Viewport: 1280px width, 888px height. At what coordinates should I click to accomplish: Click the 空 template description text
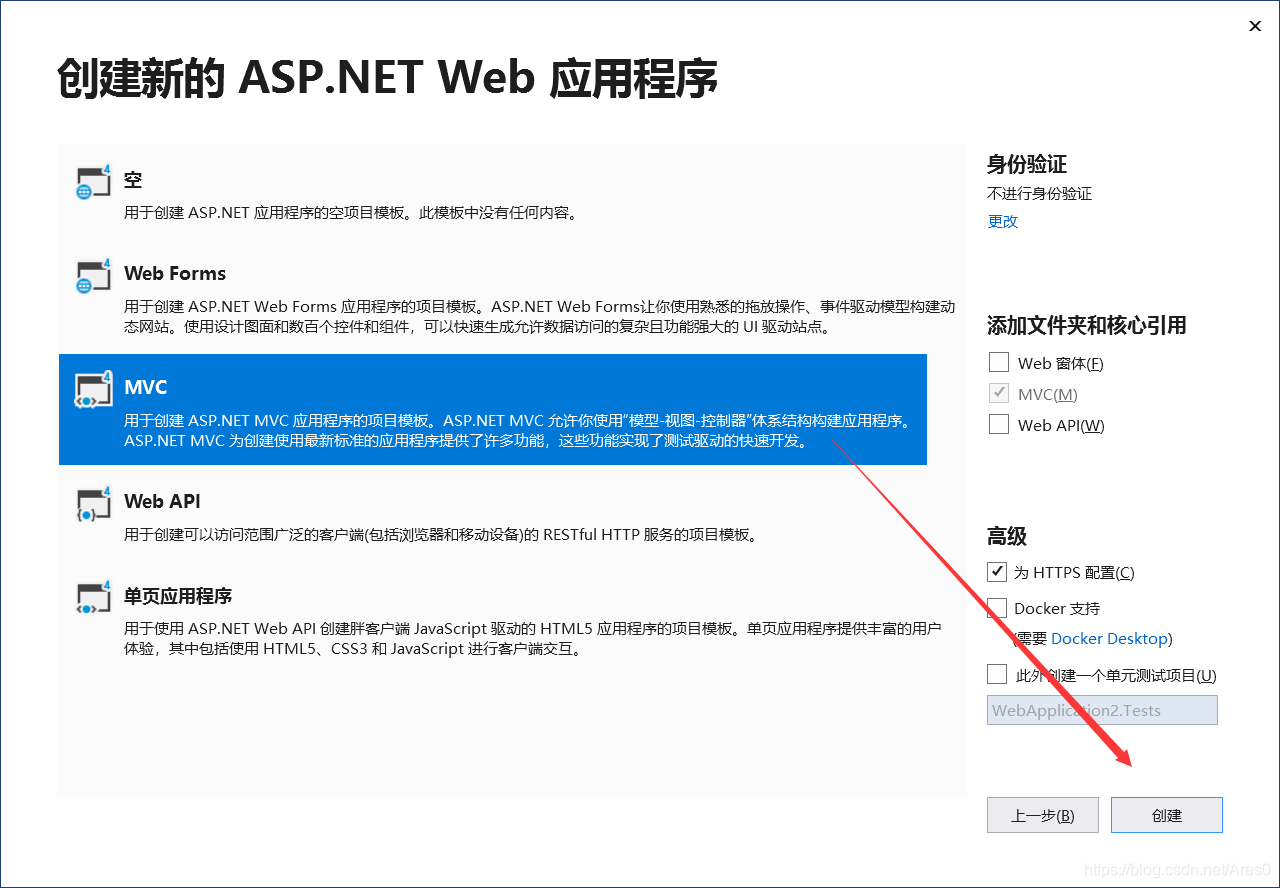(350, 212)
